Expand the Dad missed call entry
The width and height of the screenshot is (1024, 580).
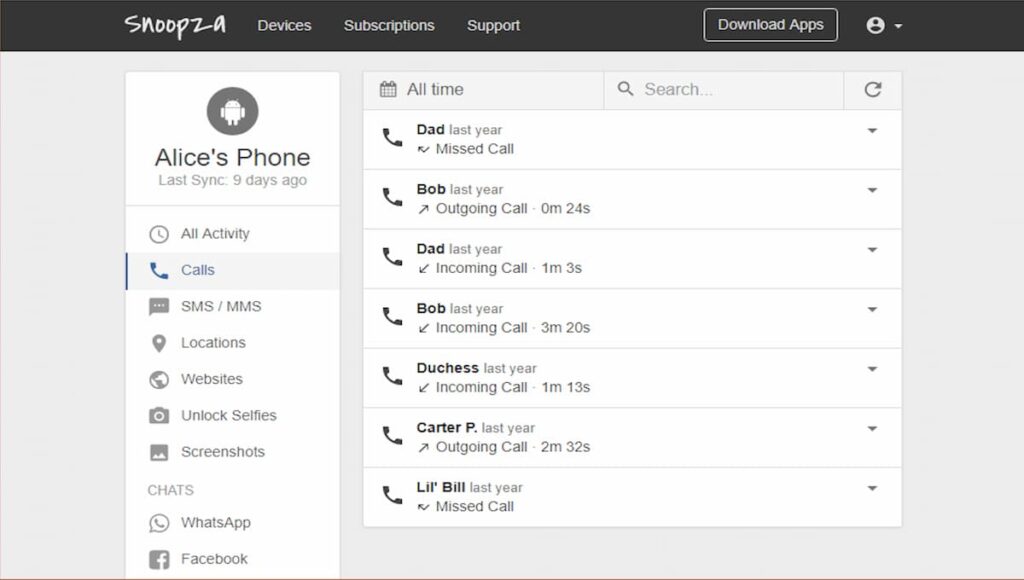click(872, 131)
